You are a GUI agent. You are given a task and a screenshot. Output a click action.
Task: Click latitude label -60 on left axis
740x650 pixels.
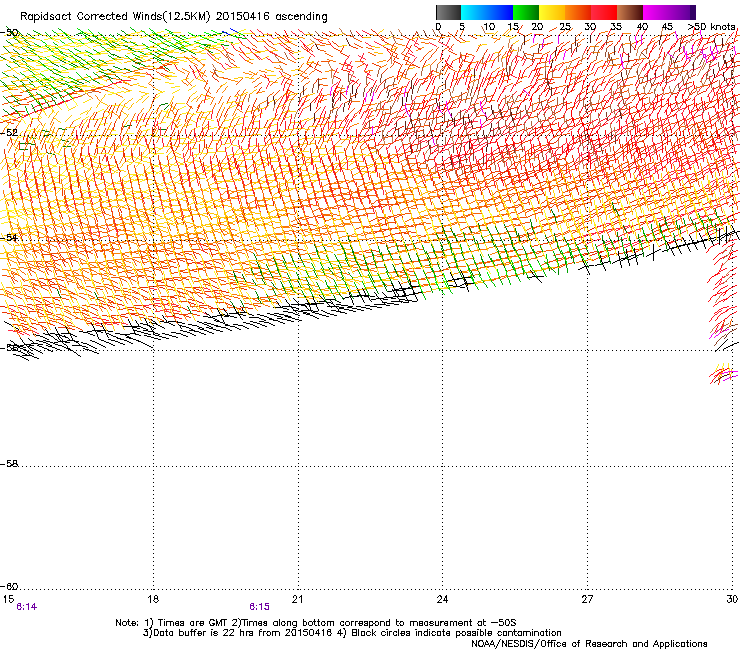pyautogui.click(x=9, y=587)
